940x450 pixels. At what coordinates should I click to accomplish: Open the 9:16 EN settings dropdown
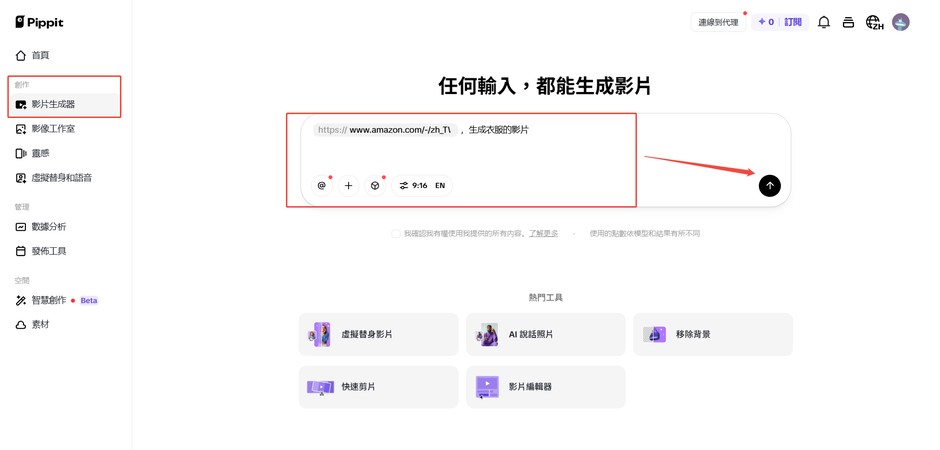[x=422, y=186]
